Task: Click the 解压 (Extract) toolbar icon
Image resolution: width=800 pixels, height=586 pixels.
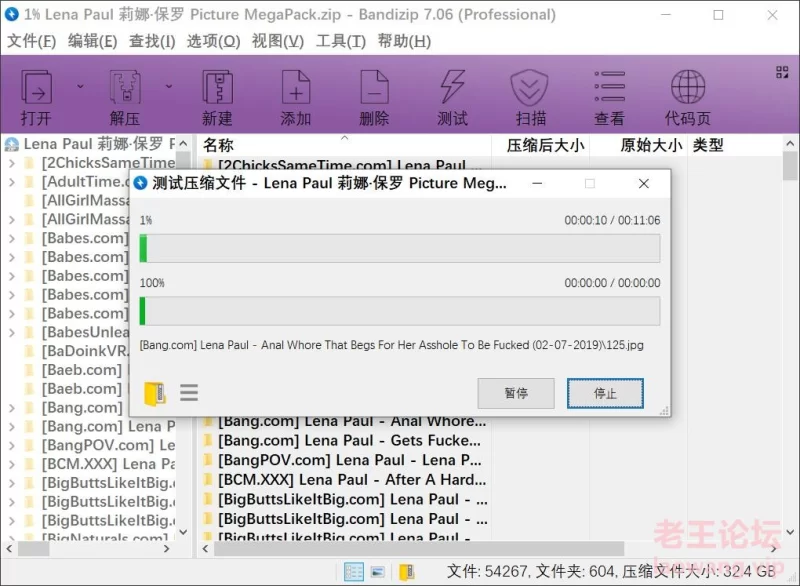Action: [125, 87]
